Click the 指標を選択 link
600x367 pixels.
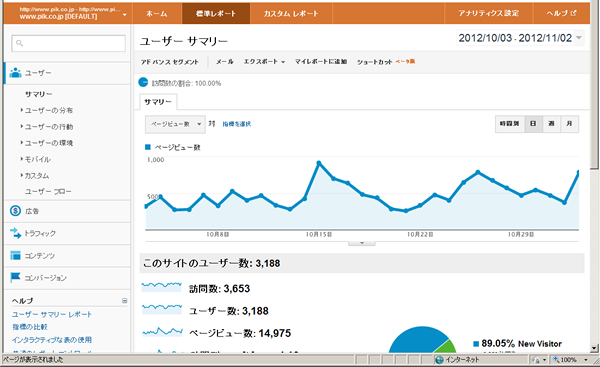point(237,124)
